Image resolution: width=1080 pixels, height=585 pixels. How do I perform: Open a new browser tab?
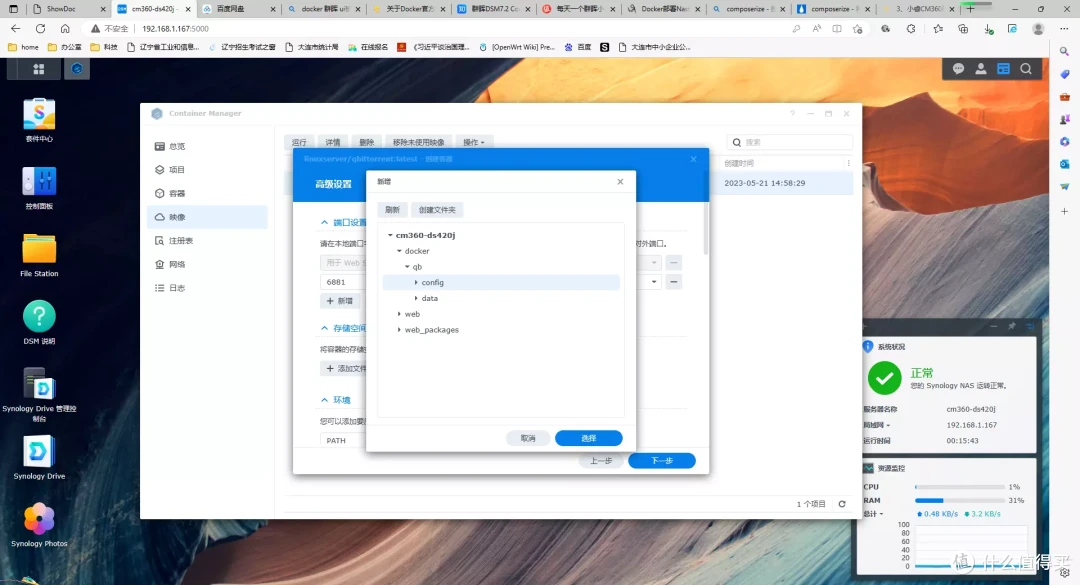970,9
